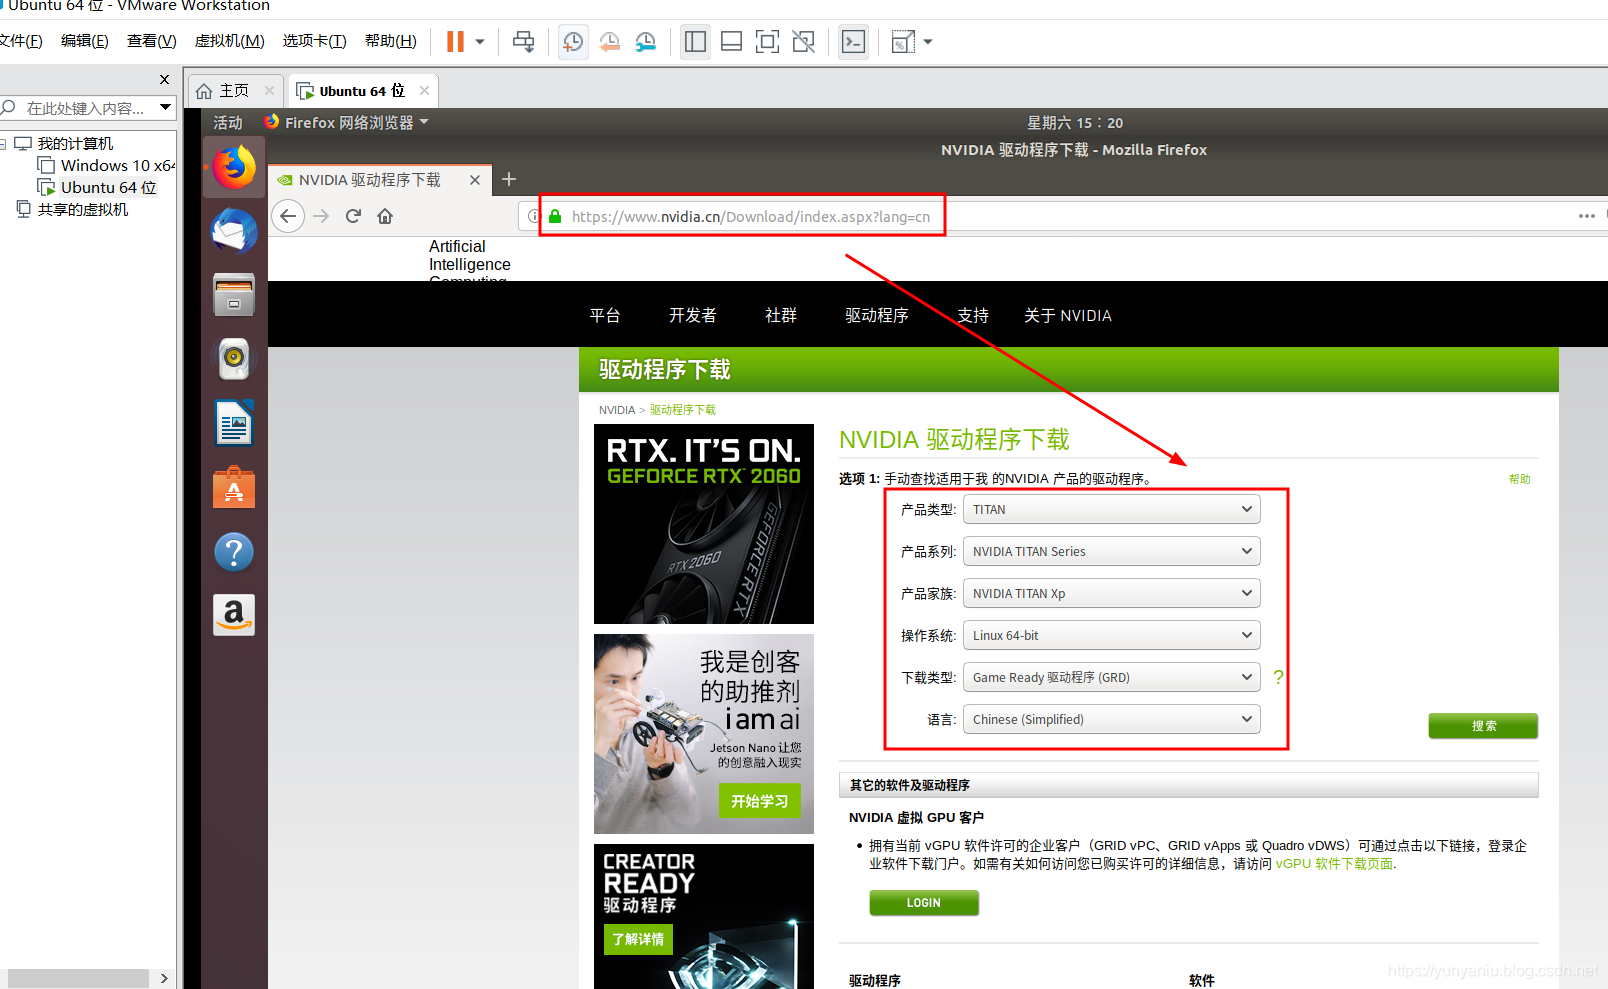The image size is (1608, 989).
Task: Open Ubuntu Software store in dock
Action: pyautogui.click(x=234, y=488)
